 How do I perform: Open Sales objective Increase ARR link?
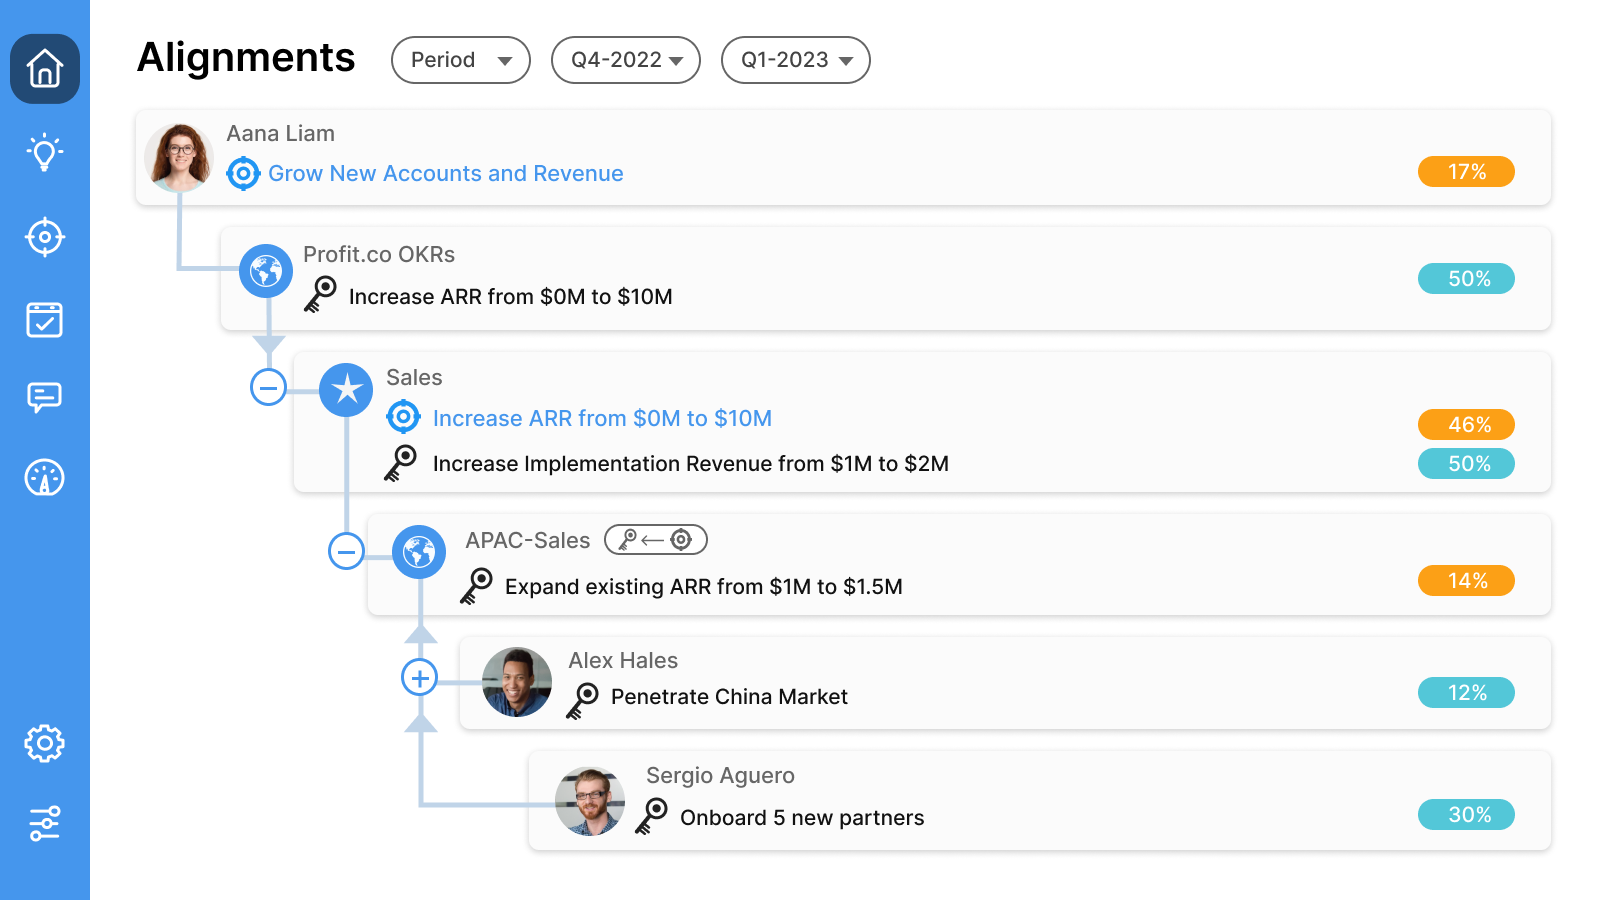tap(602, 419)
